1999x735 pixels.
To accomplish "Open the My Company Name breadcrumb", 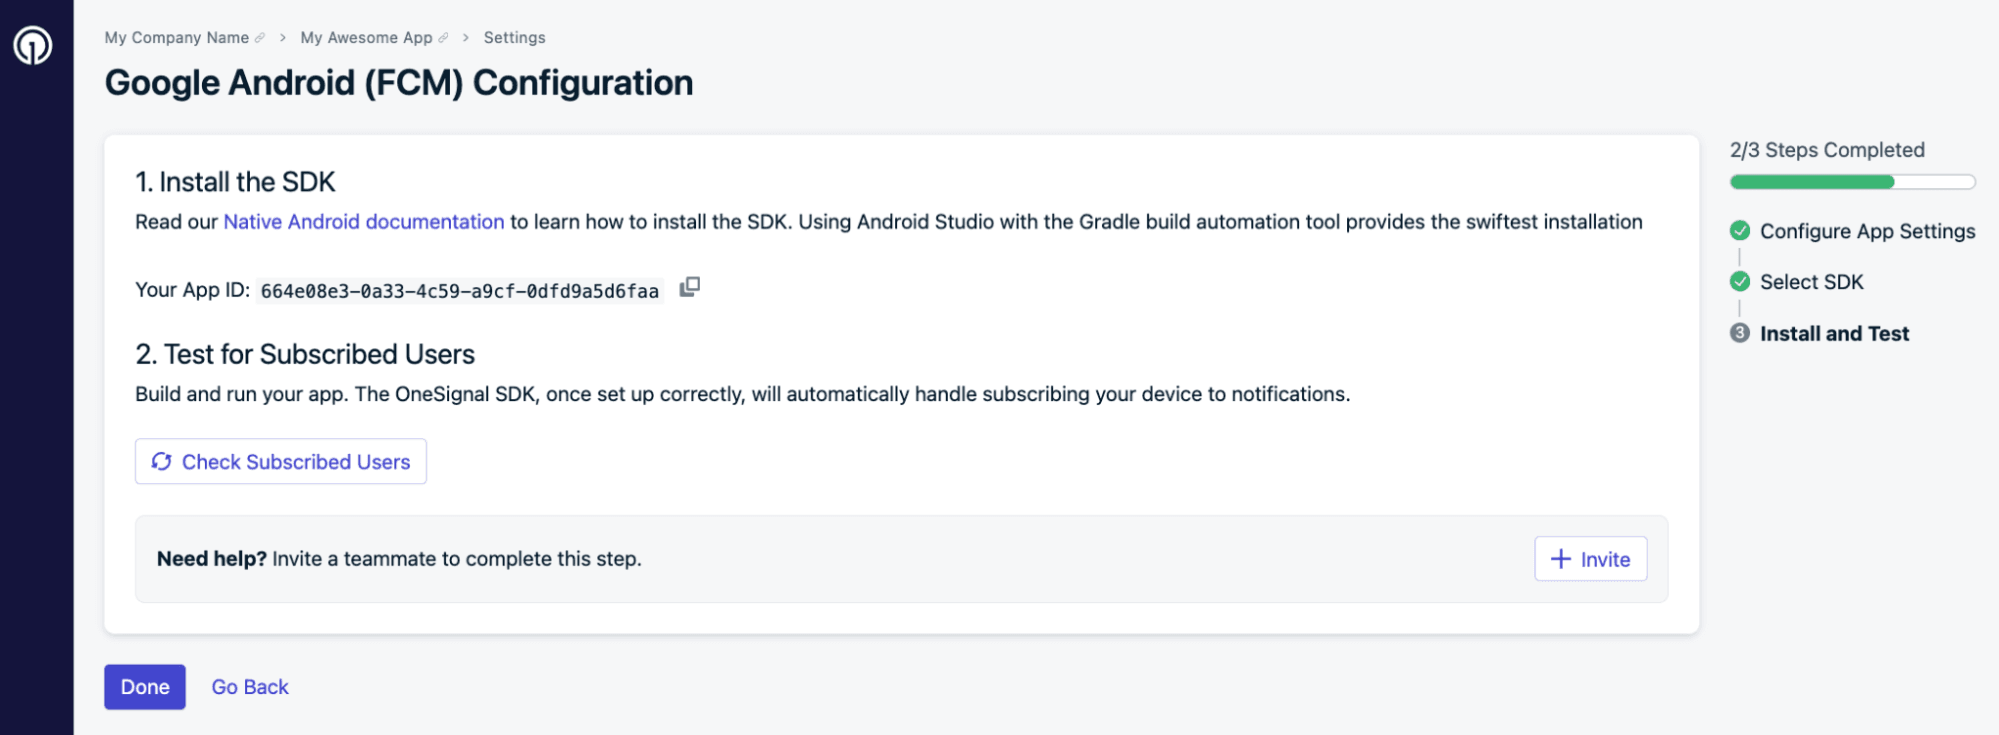I will [177, 38].
